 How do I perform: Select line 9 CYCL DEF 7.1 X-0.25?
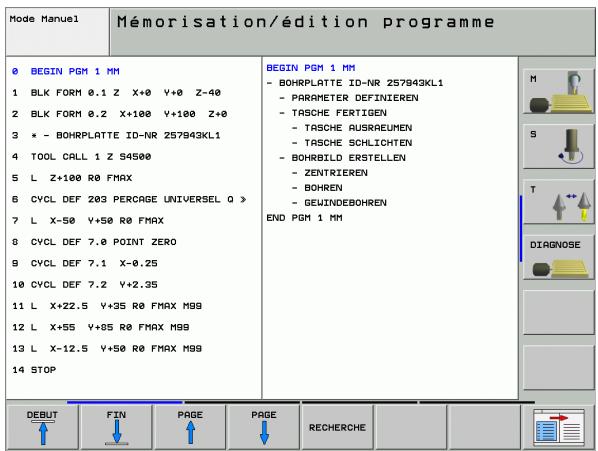pos(85,263)
